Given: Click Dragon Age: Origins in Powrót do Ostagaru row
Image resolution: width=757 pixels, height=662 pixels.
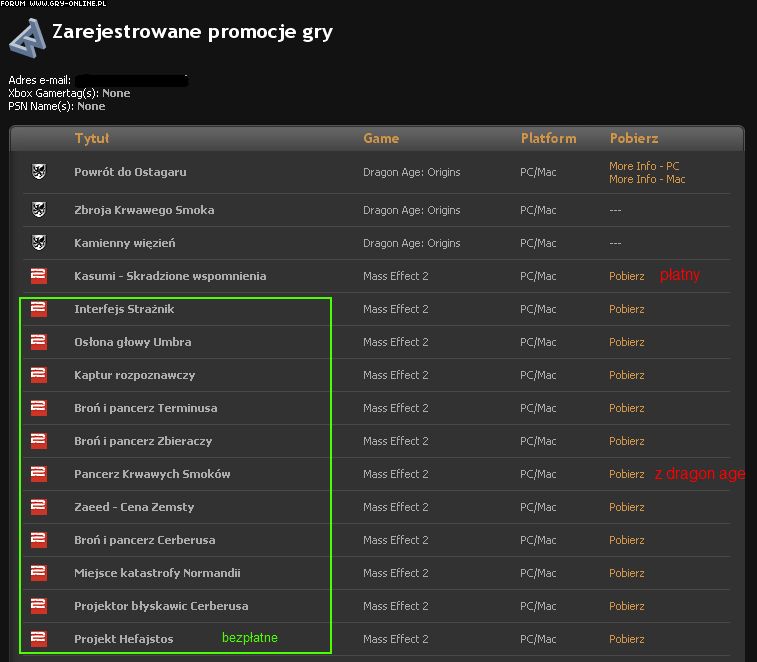Looking at the screenshot, I should point(411,172).
